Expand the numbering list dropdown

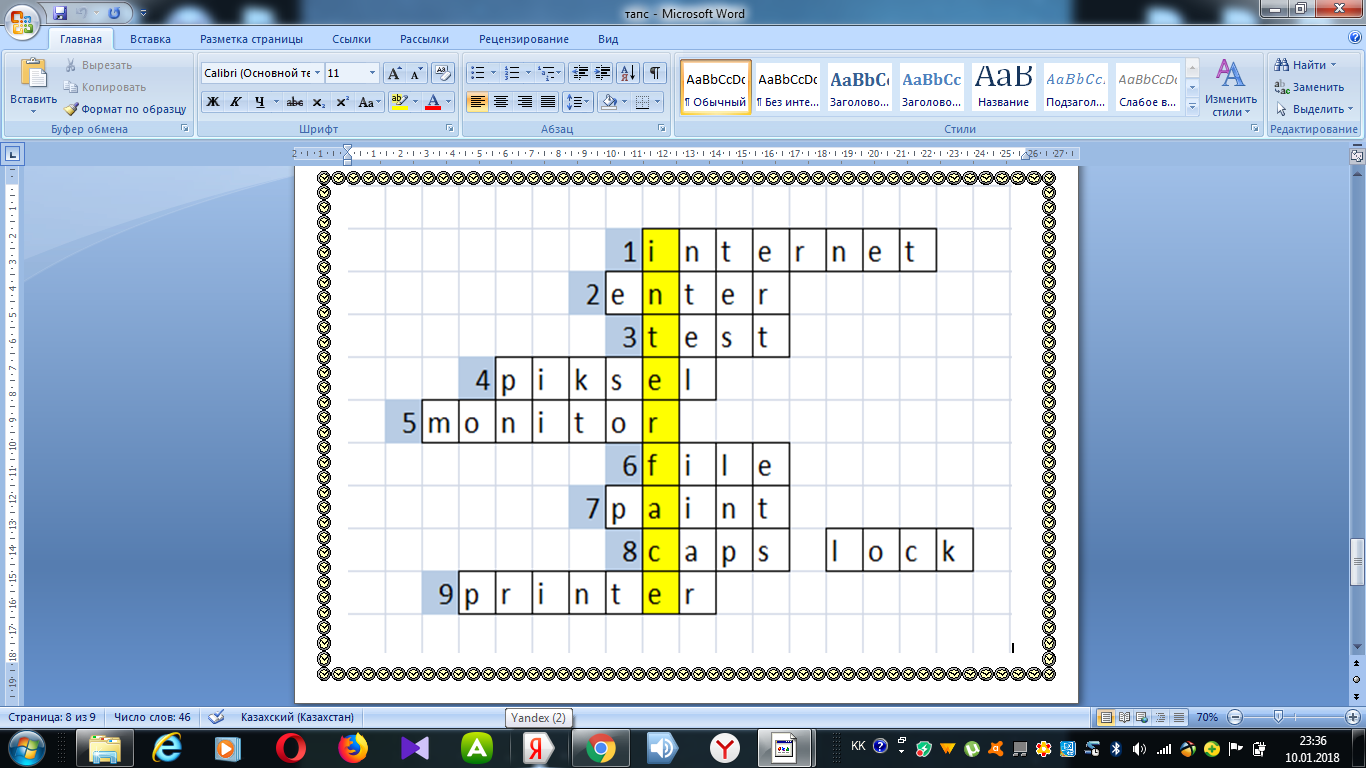[x=527, y=73]
